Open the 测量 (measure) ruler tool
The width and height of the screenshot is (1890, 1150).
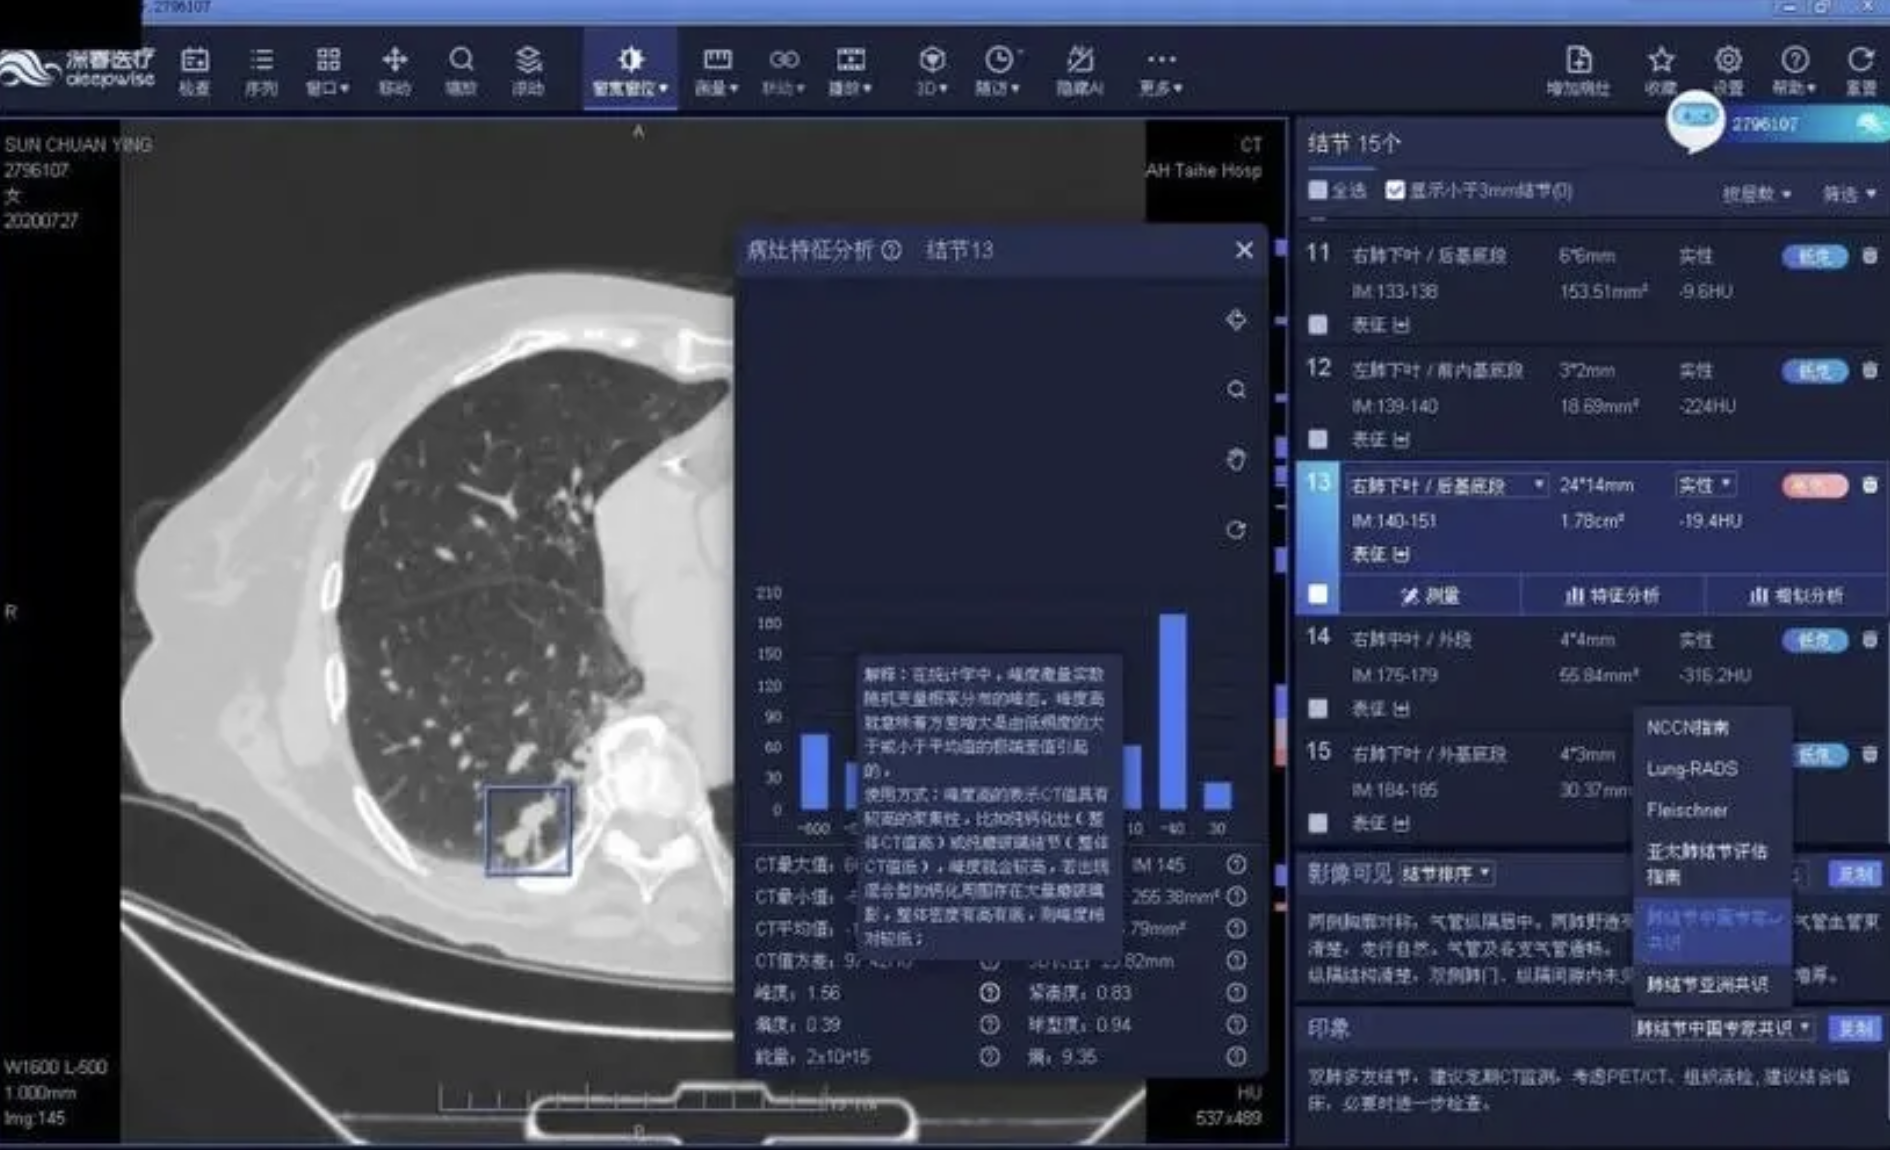(716, 69)
